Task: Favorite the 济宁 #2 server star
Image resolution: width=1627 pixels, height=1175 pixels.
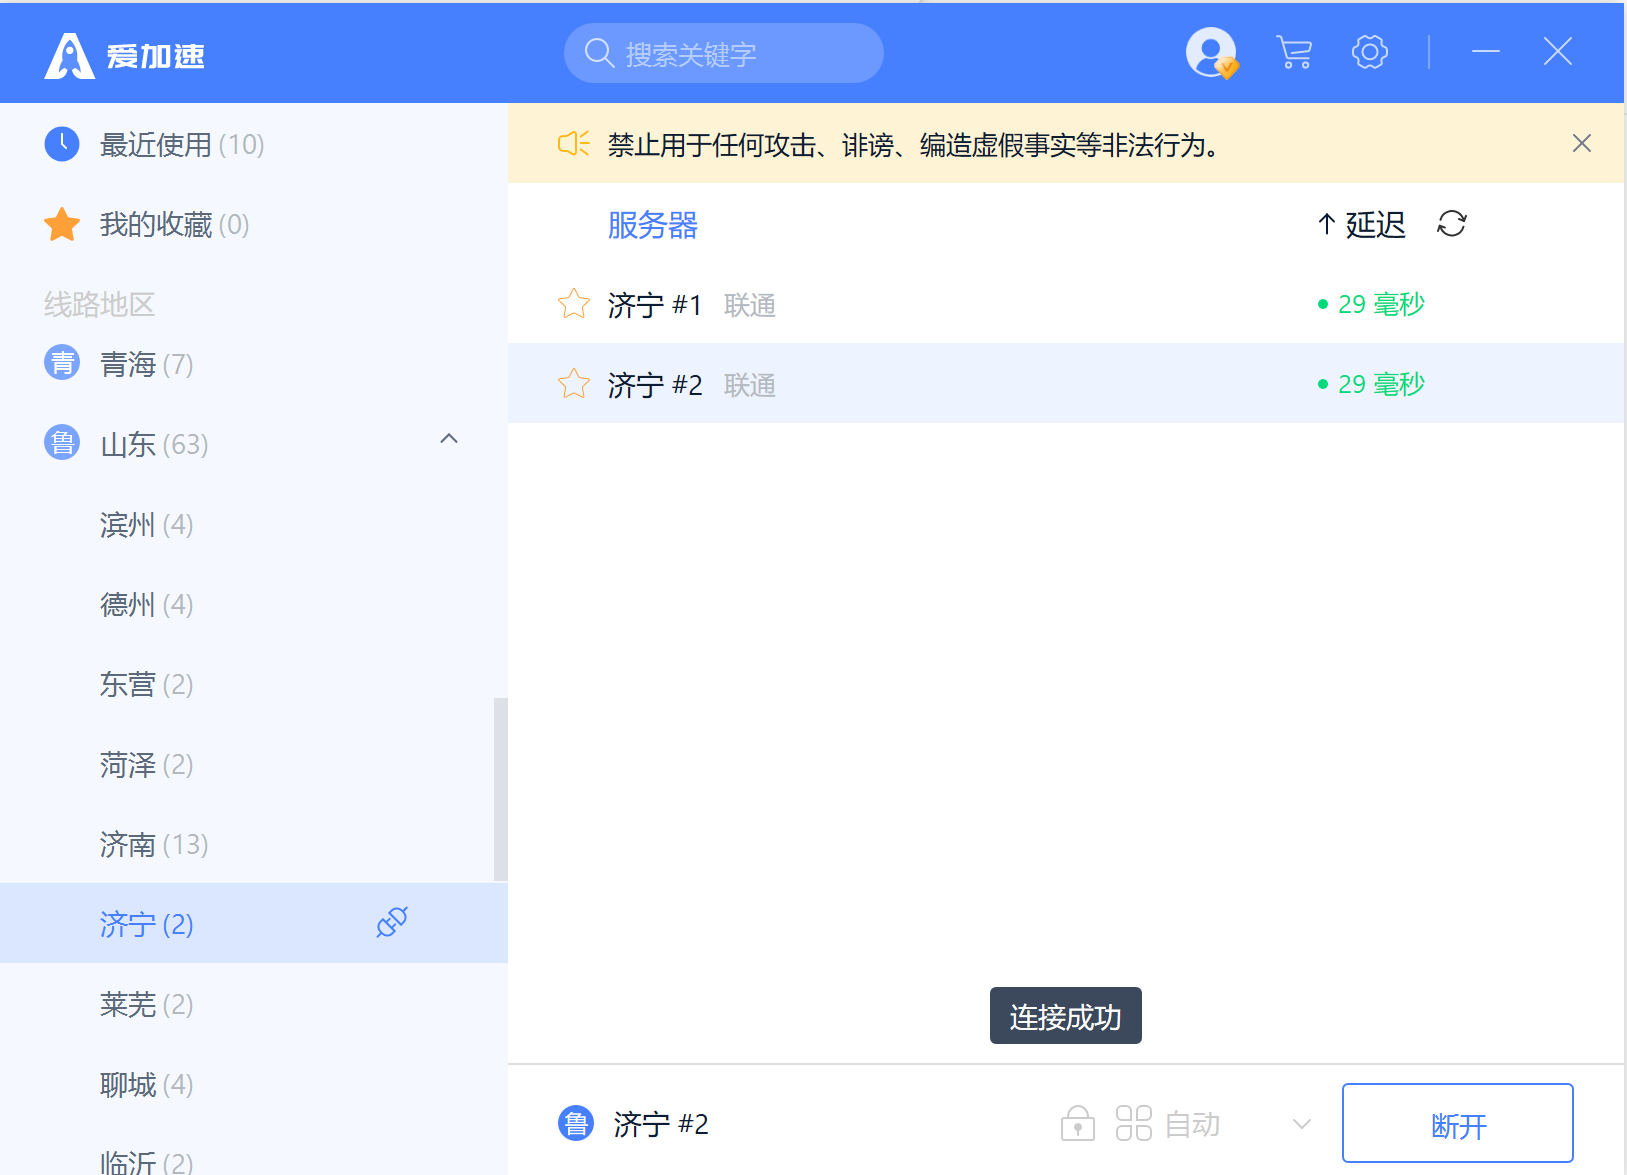Action: click(x=574, y=384)
